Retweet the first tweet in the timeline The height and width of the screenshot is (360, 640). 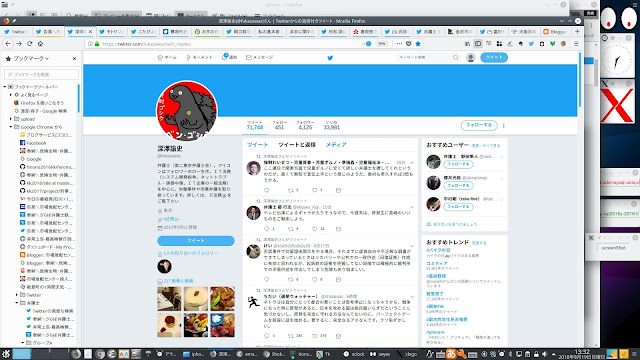point(291,190)
